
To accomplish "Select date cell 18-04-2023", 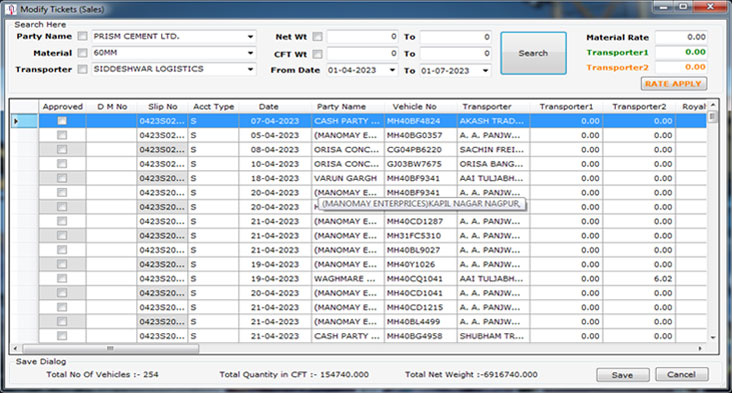I will coord(274,178).
